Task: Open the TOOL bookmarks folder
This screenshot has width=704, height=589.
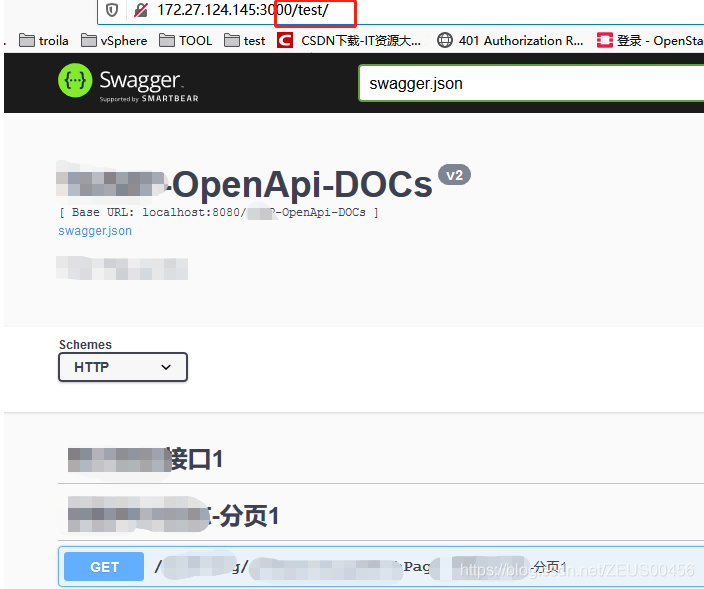Action: coord(185,41)
